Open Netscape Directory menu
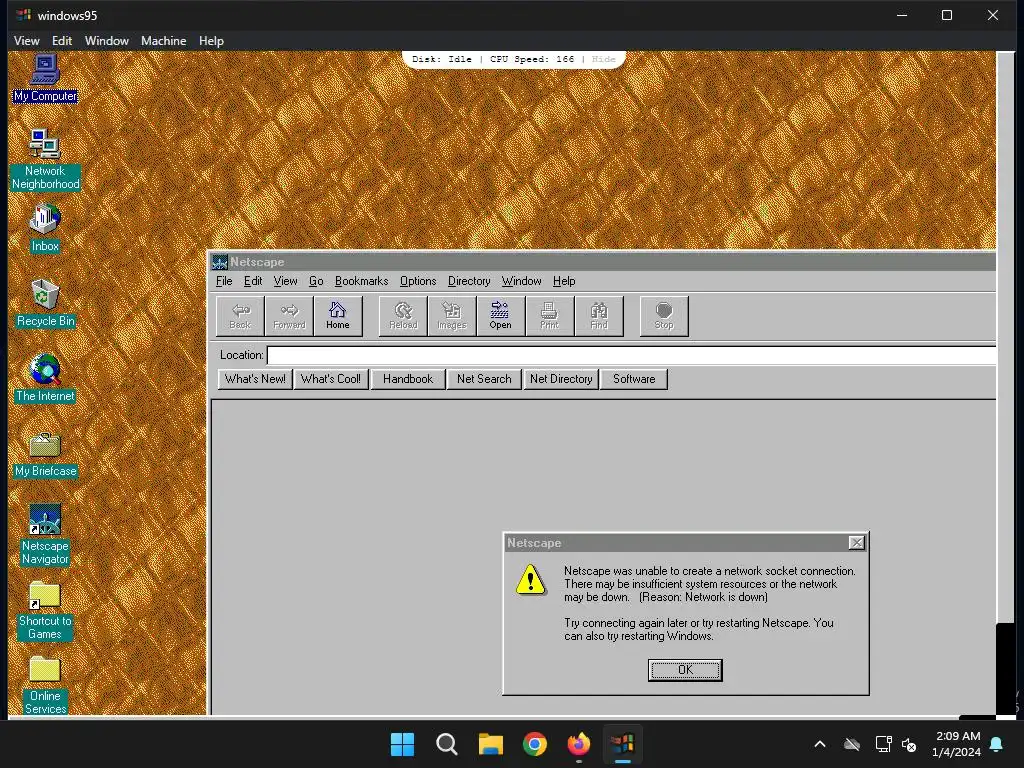This screenshot has height=768, width=1024. coord(469,281)
